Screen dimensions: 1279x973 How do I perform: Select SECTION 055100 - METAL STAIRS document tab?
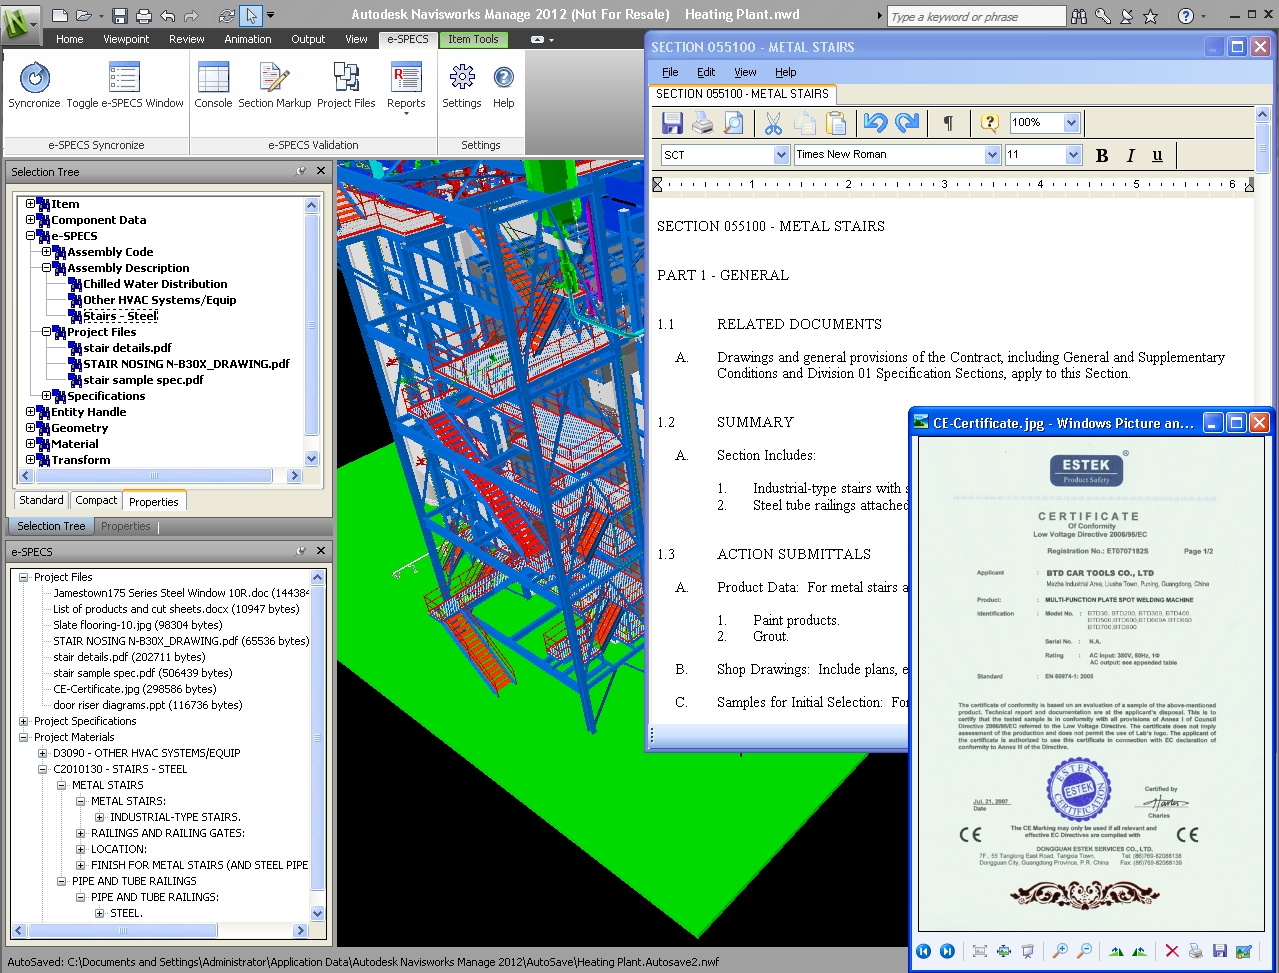click(x=742, y=94)
